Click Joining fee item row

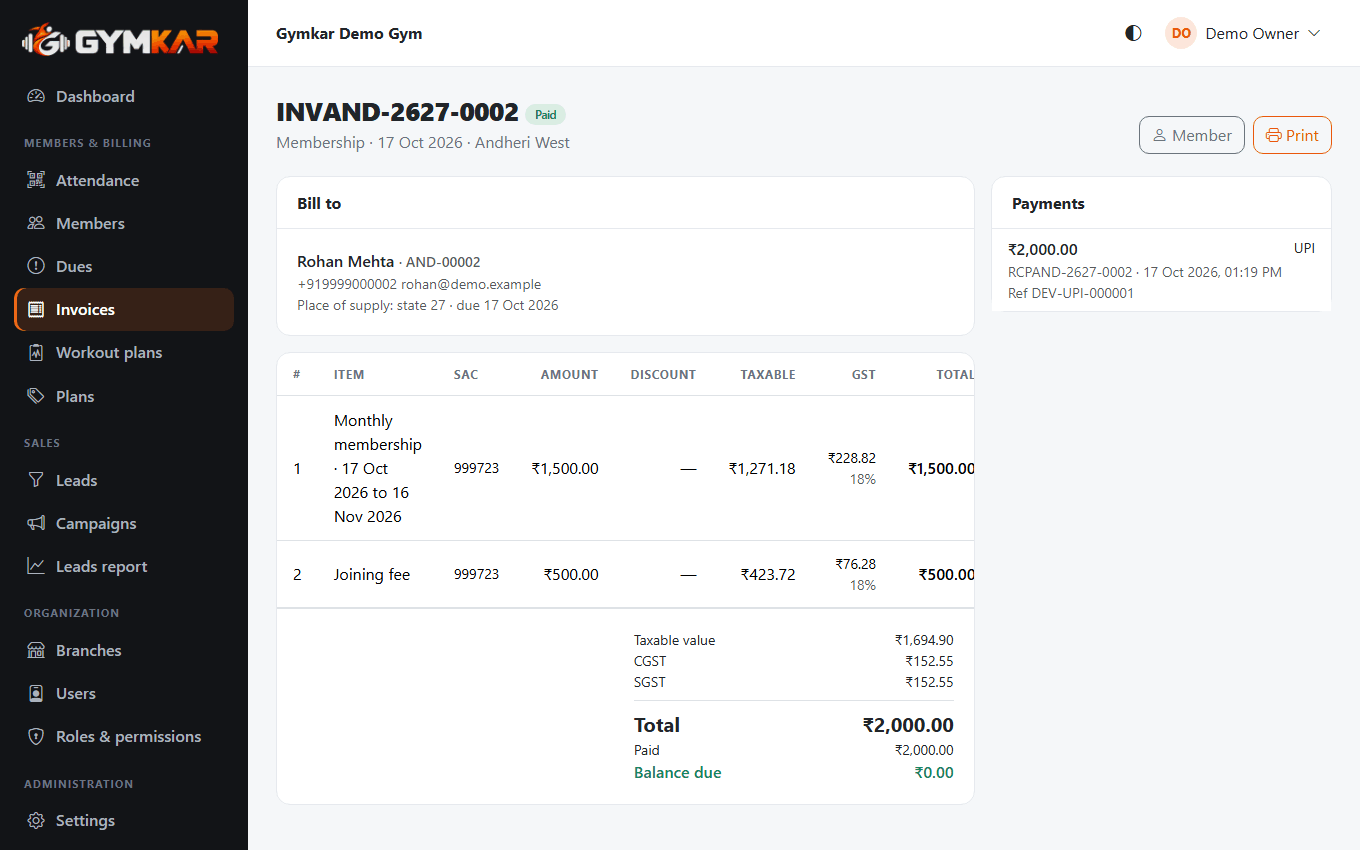[x=625, y=575]
